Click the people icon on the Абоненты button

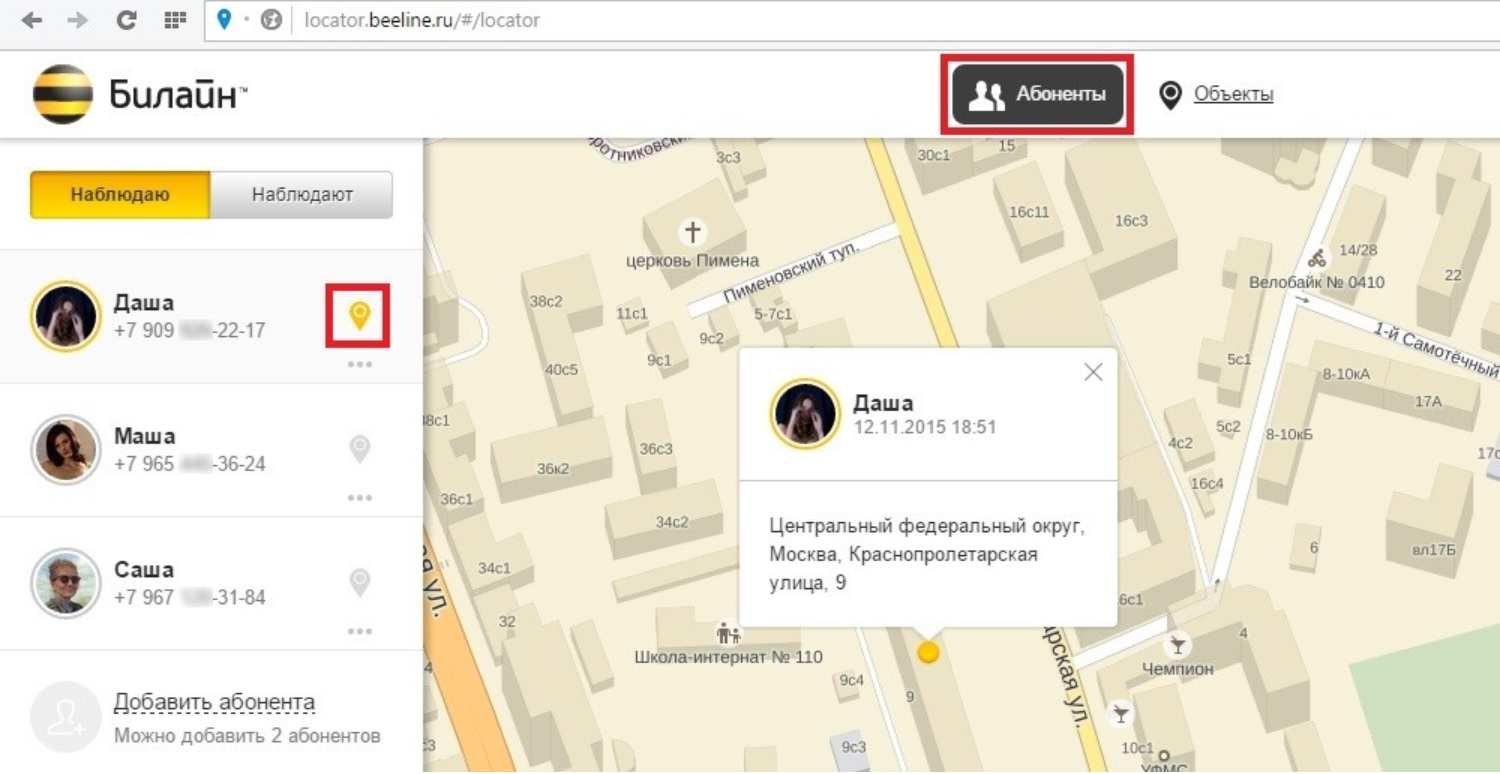990,92
